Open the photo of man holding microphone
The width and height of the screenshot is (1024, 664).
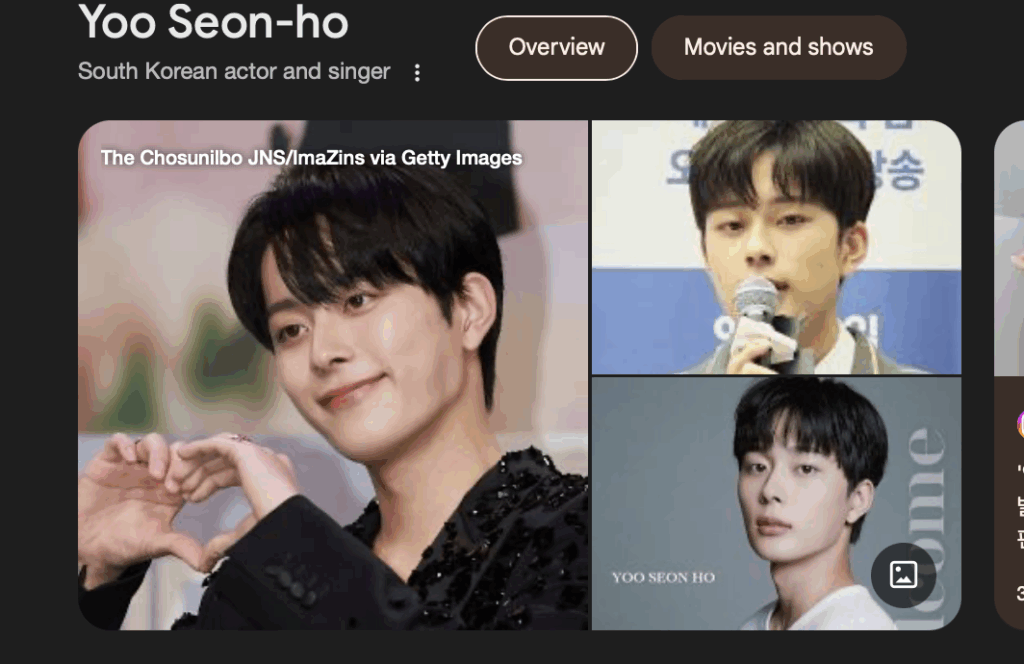pos(776,247)
